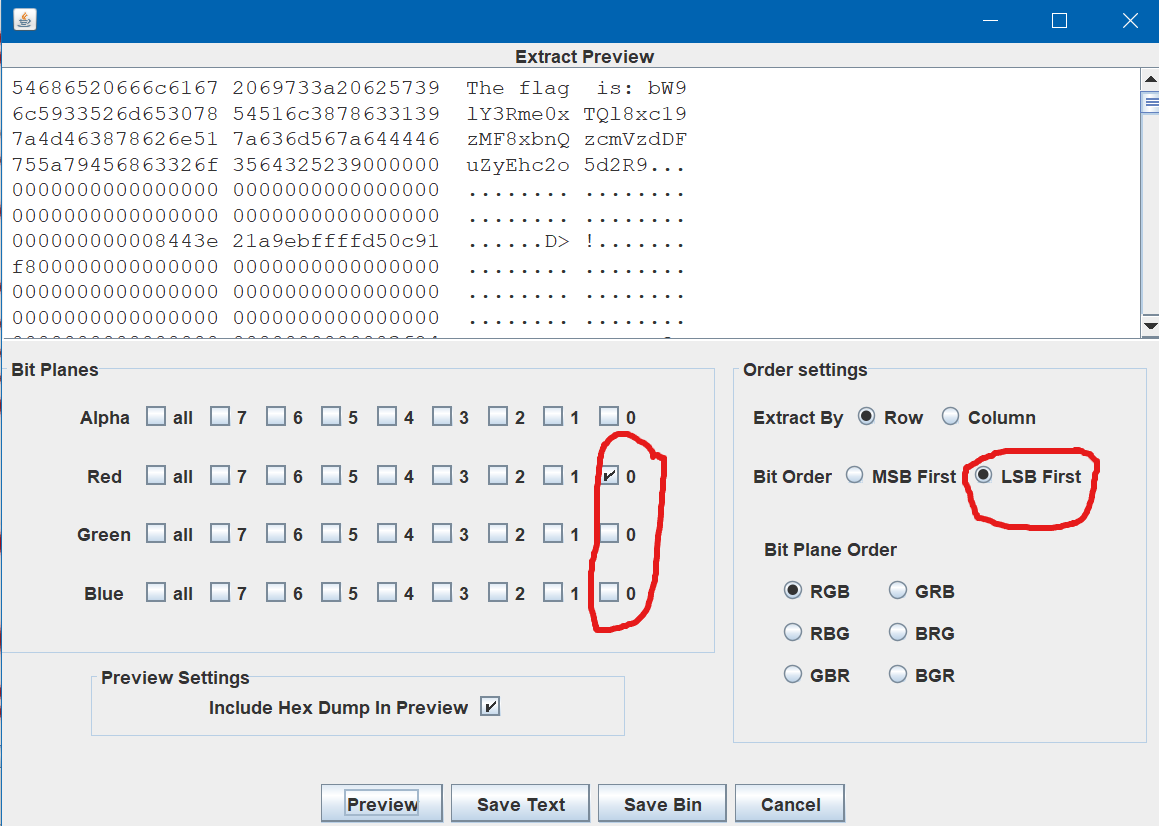Viewport: 1159px width, 826px height.
Task: Click the Preview button
Action: click(x=382, y=804)
